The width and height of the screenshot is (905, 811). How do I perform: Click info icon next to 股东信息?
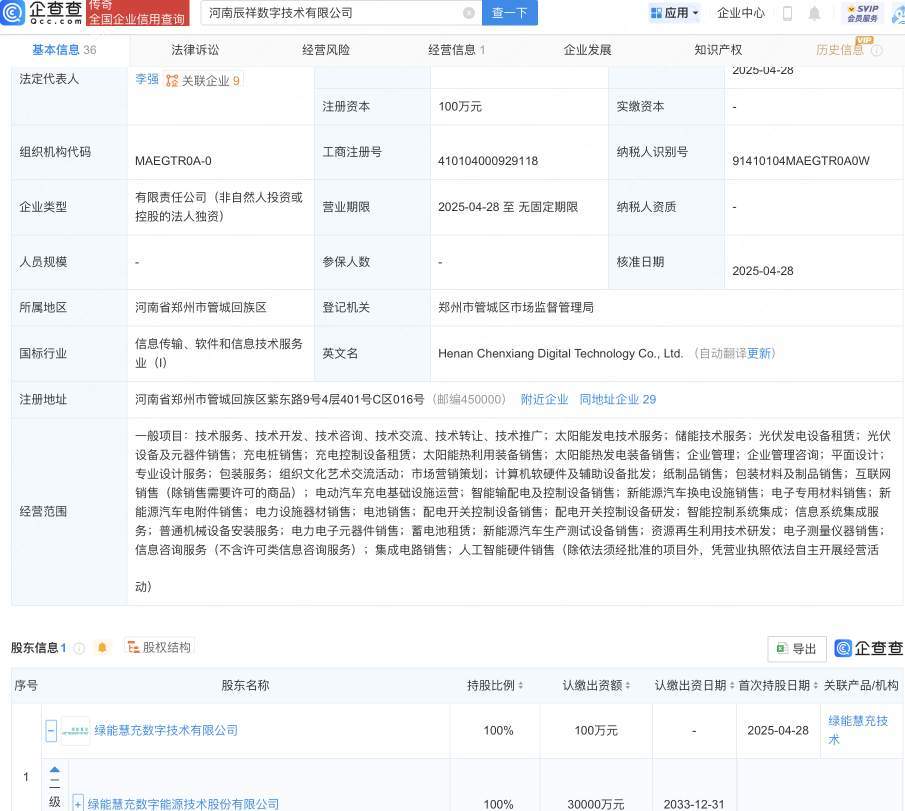click(79, 648)
